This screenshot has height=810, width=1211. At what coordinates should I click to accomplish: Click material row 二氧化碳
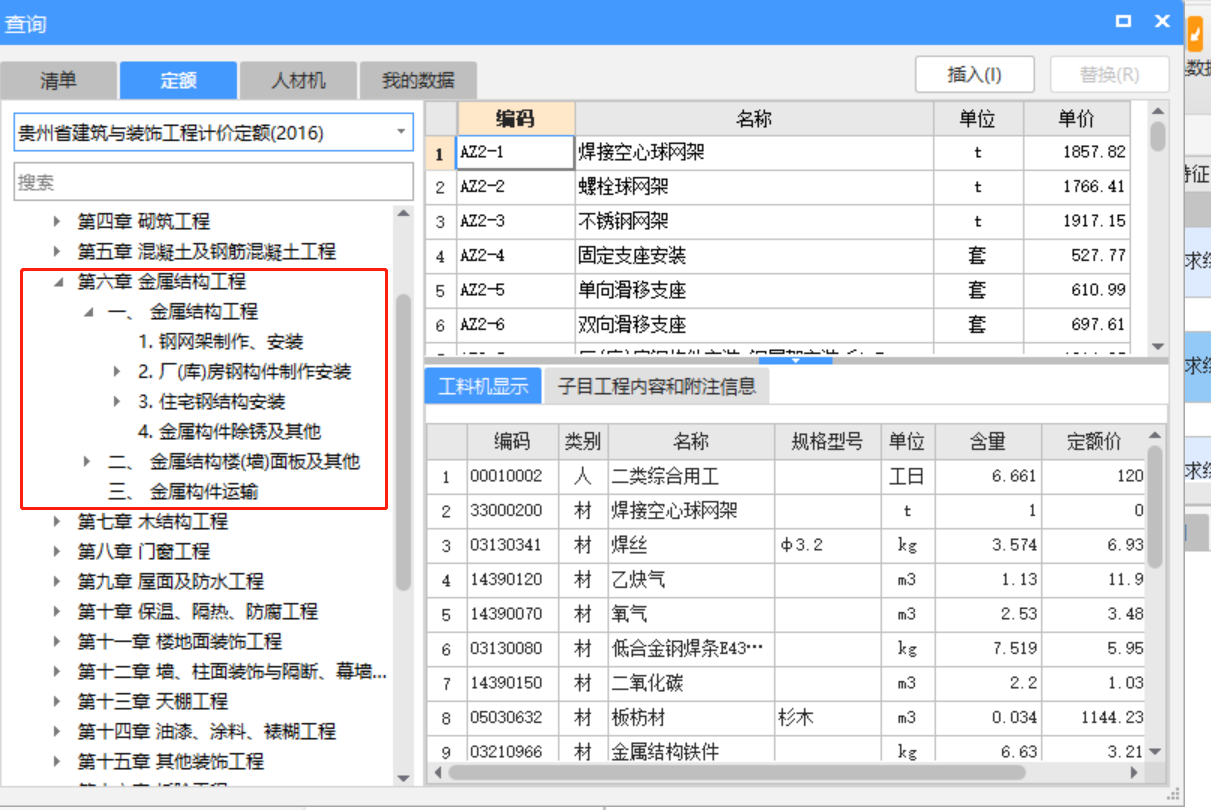tap(786, 683)
